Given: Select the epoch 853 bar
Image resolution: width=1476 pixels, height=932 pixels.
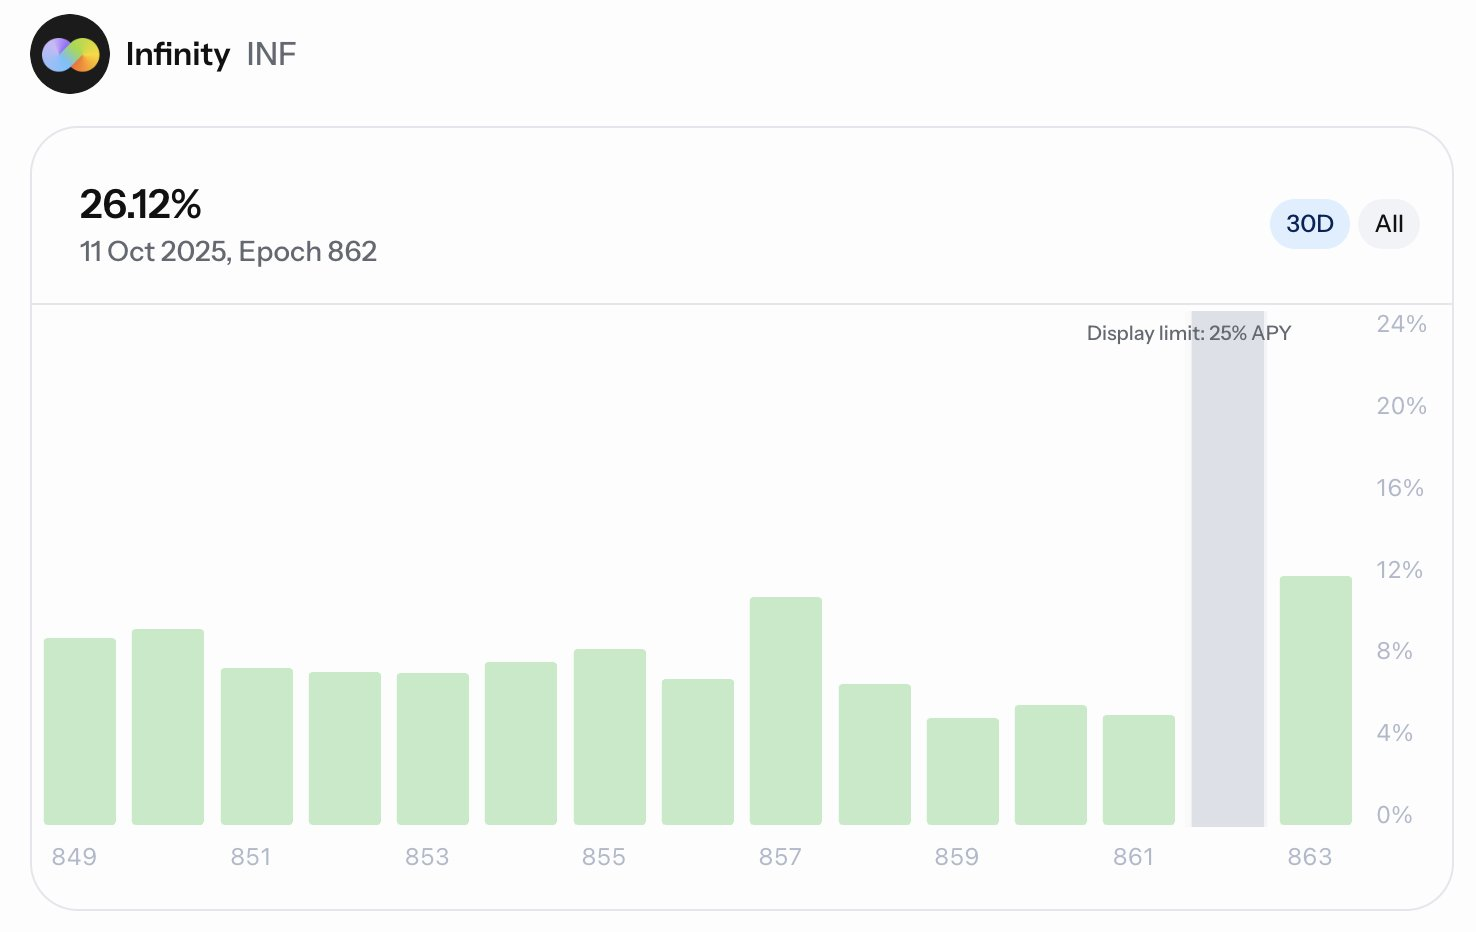Looking at the screenshot, I should [433, 749].
